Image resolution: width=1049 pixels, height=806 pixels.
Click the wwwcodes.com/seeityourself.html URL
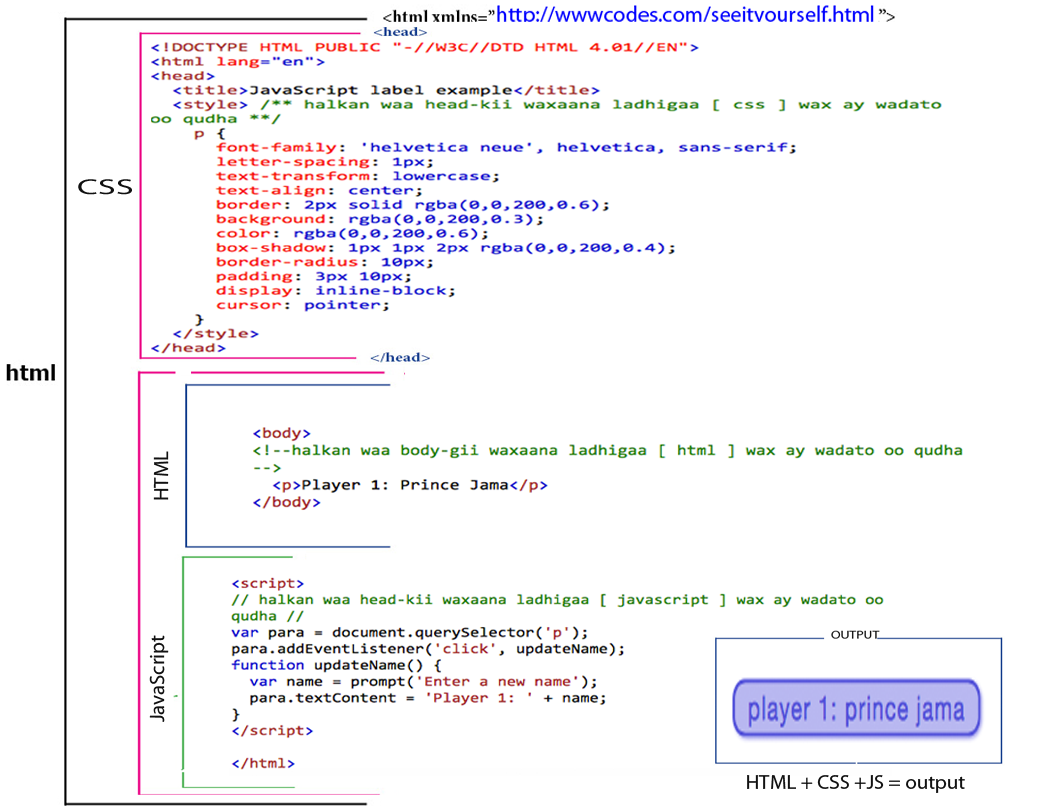point(685,15)
